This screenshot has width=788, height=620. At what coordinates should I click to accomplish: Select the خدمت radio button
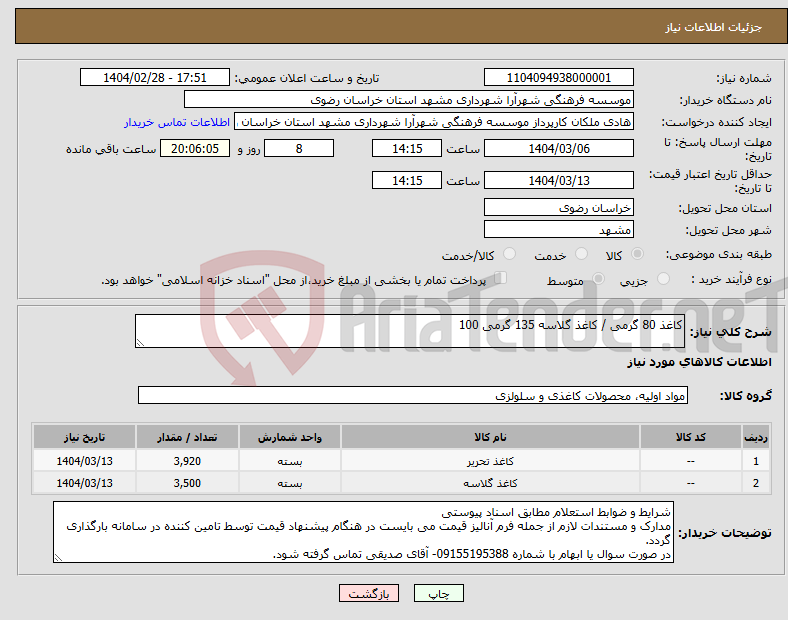tap(581, 254)
